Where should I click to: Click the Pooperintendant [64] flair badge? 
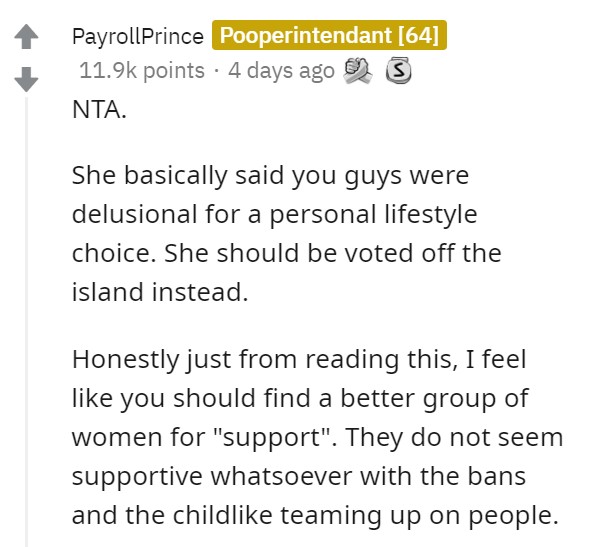point(329,35)
